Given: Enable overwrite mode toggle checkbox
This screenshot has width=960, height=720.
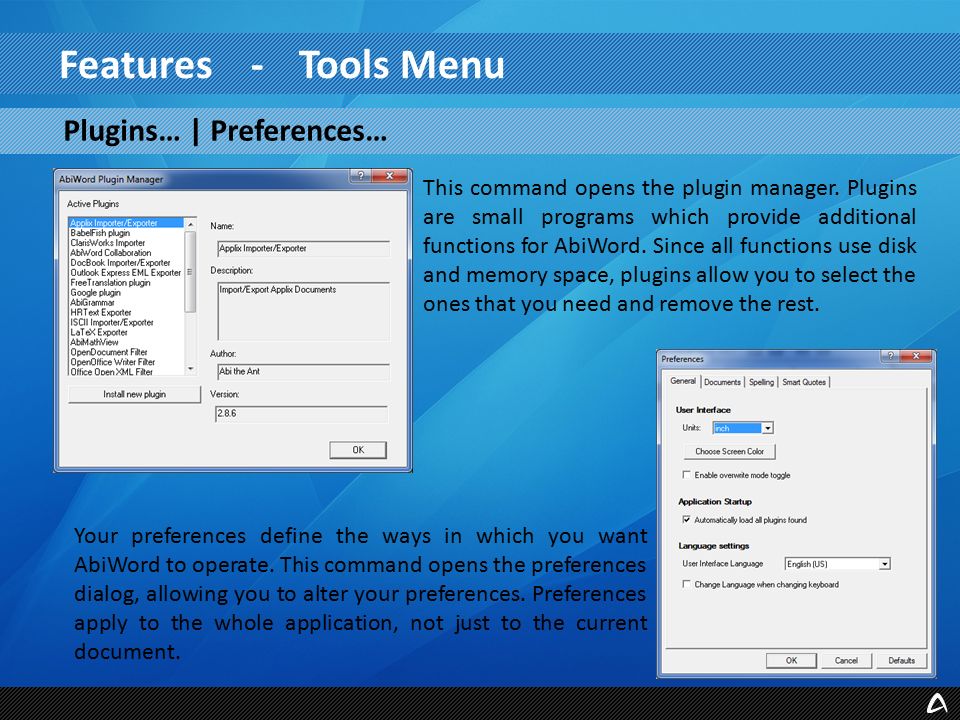Looking at the screenshot, I should coord(686,474).
